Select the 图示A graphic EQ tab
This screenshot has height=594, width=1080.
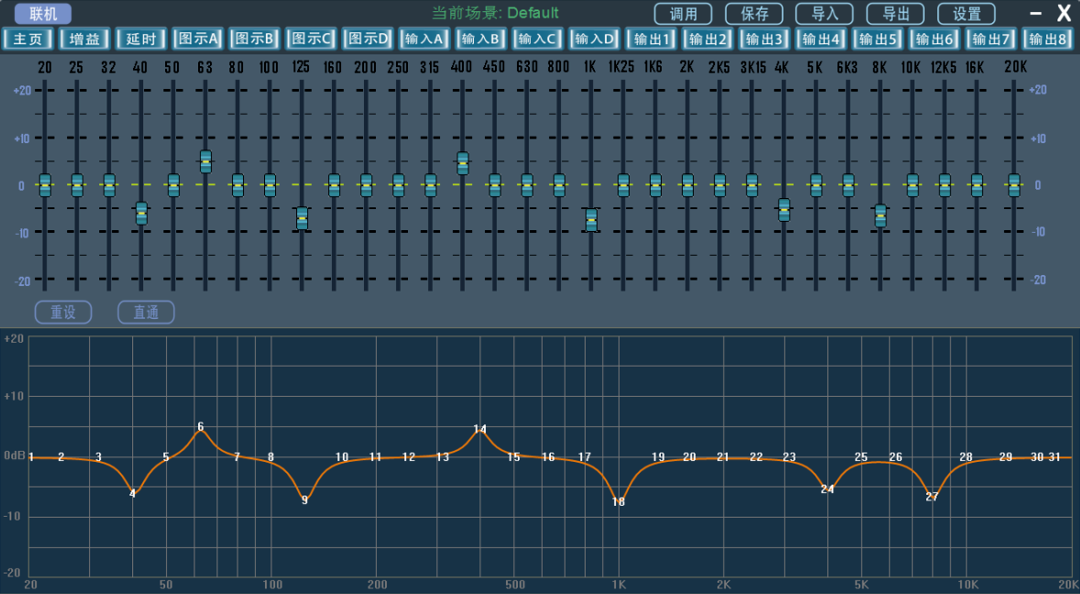198,39
